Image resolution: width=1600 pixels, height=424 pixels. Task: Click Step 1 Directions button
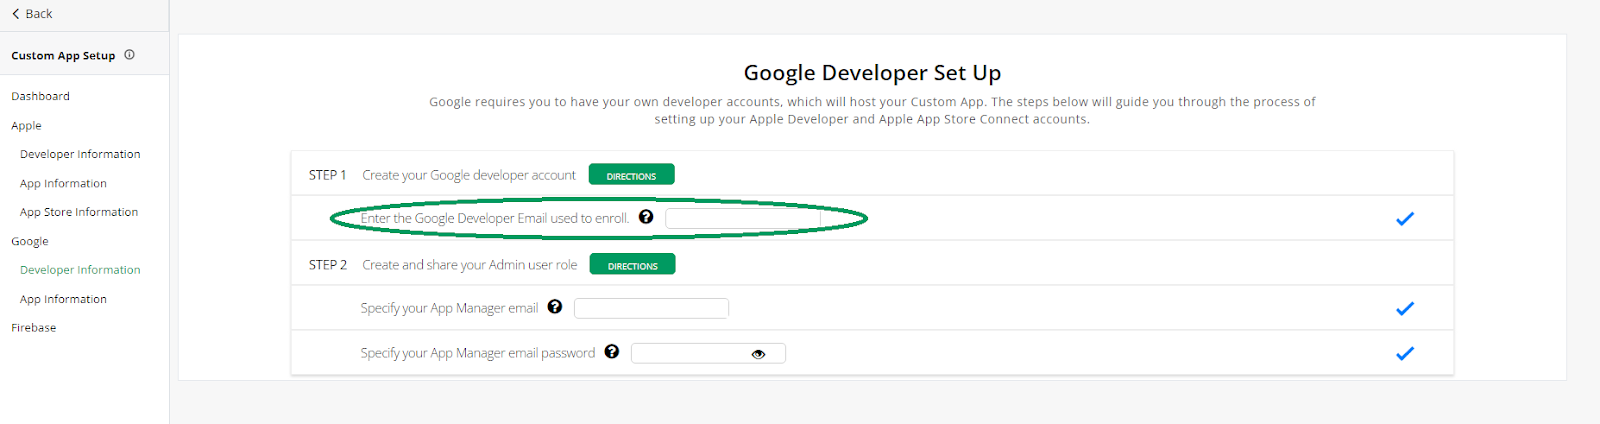pyautogui.click(x=632, y=175)
